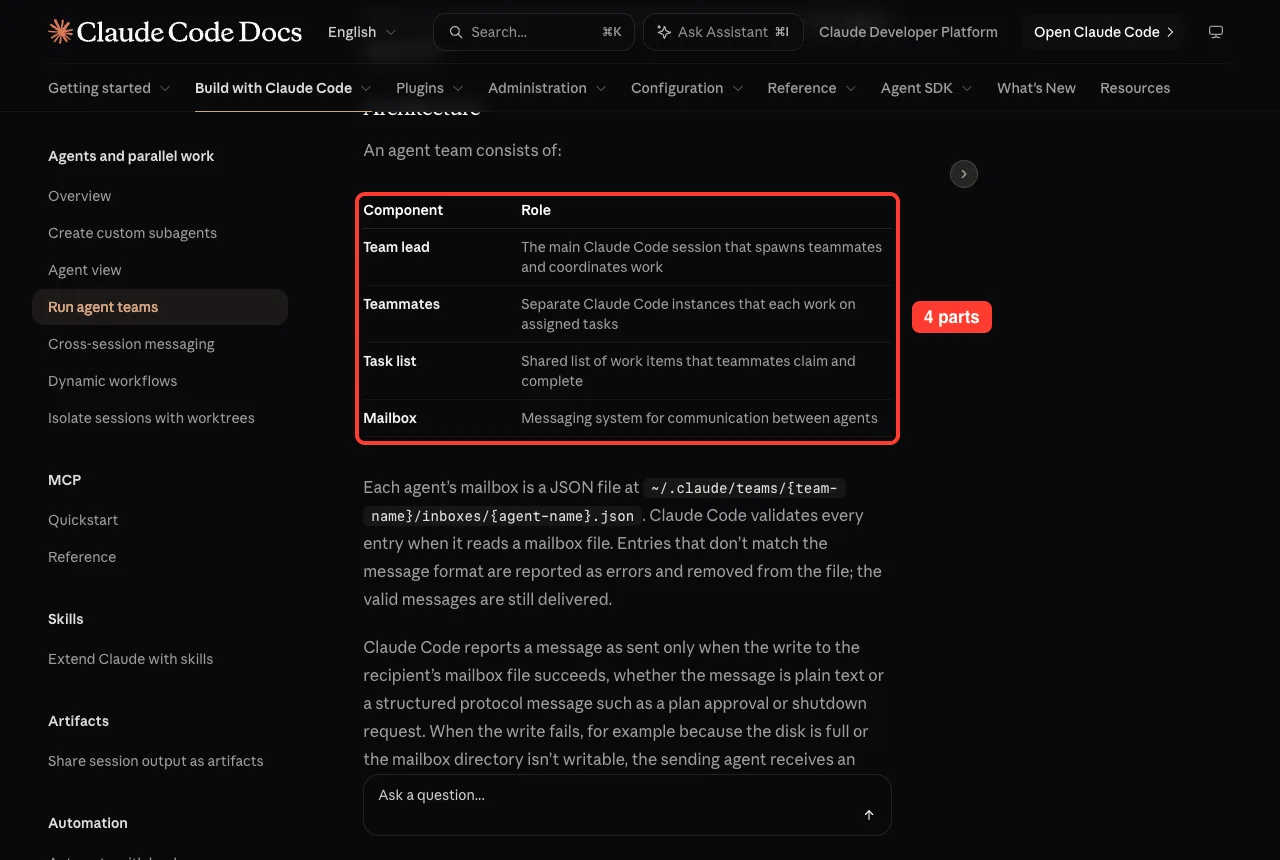Open the Administration dropdown chevron
Viewport: 1280px width, 860px height.
601,88
